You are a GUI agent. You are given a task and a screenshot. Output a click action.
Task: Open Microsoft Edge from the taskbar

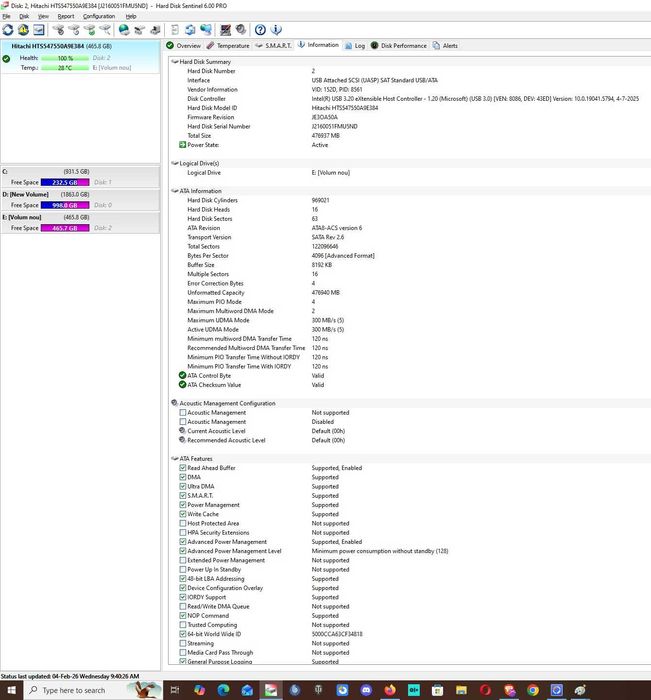point(223,690)
